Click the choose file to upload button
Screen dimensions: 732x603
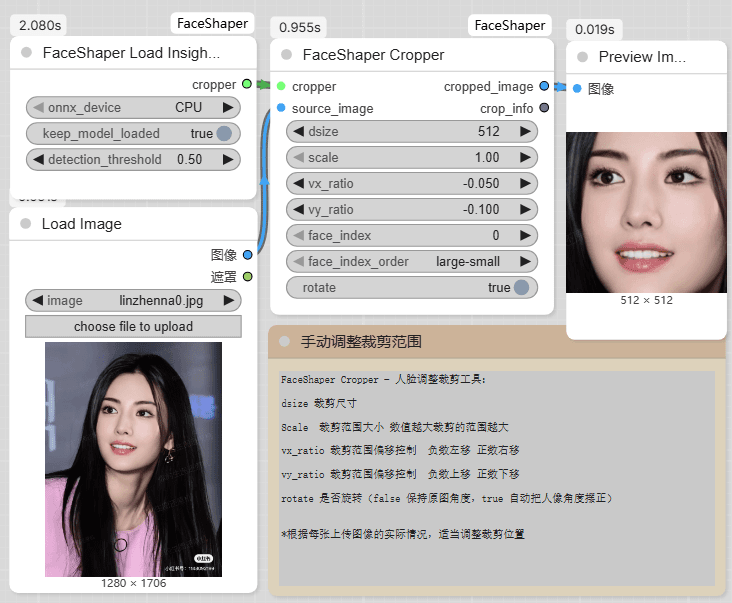(133, 327)
